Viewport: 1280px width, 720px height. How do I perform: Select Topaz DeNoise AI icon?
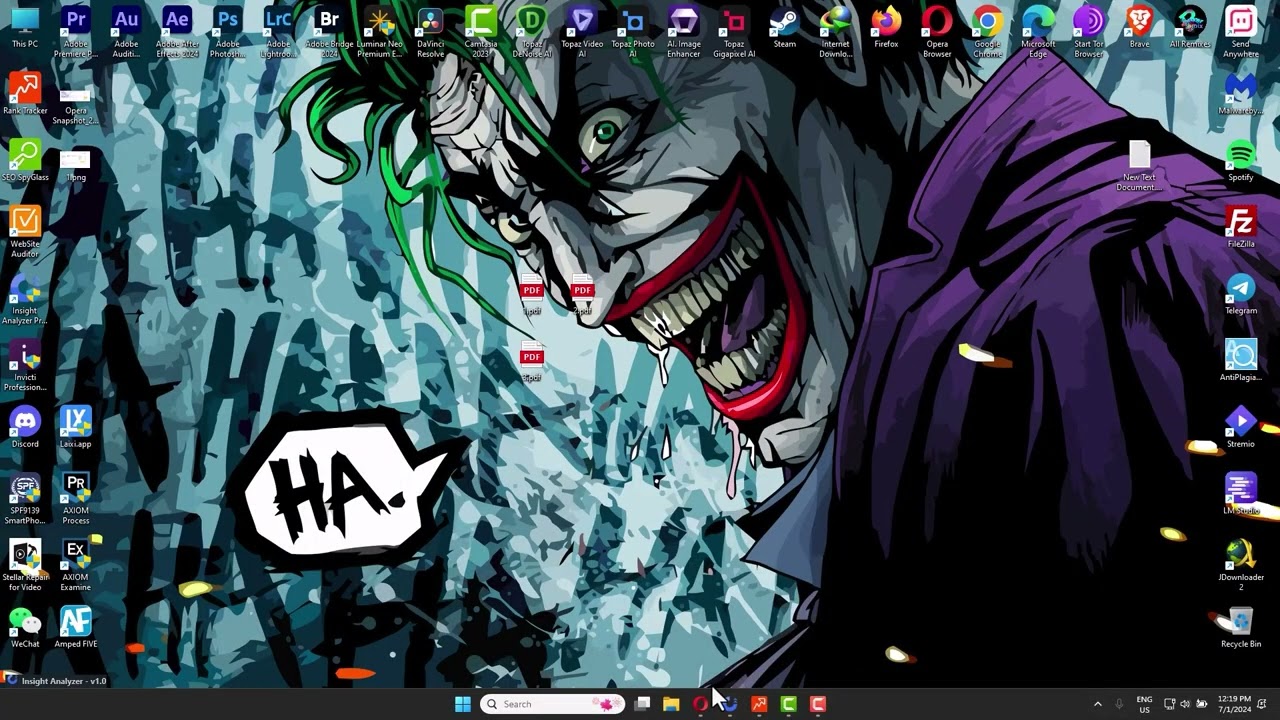[x=532, y=33]
